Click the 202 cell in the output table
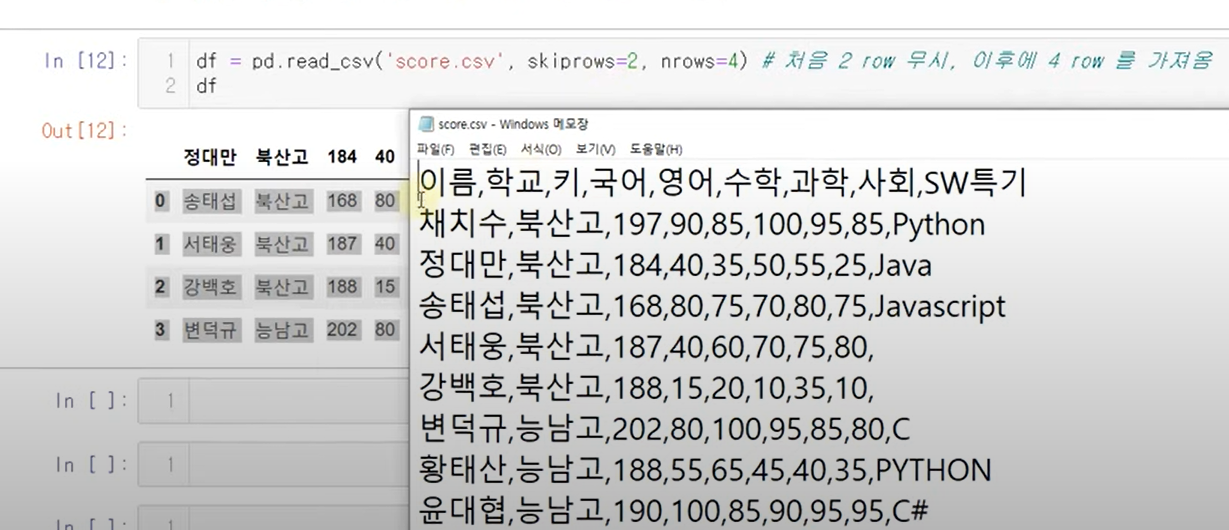This screenshot has height=530, width=1229. tap(342, 329)
